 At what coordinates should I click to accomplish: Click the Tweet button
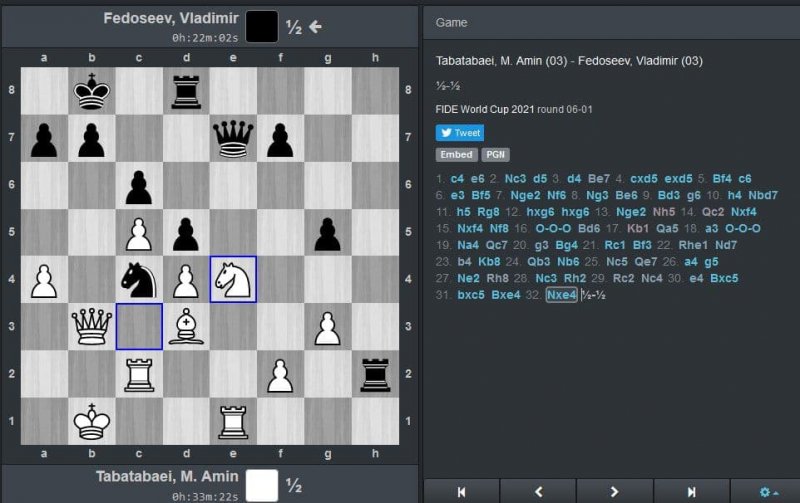coord(460,133)
